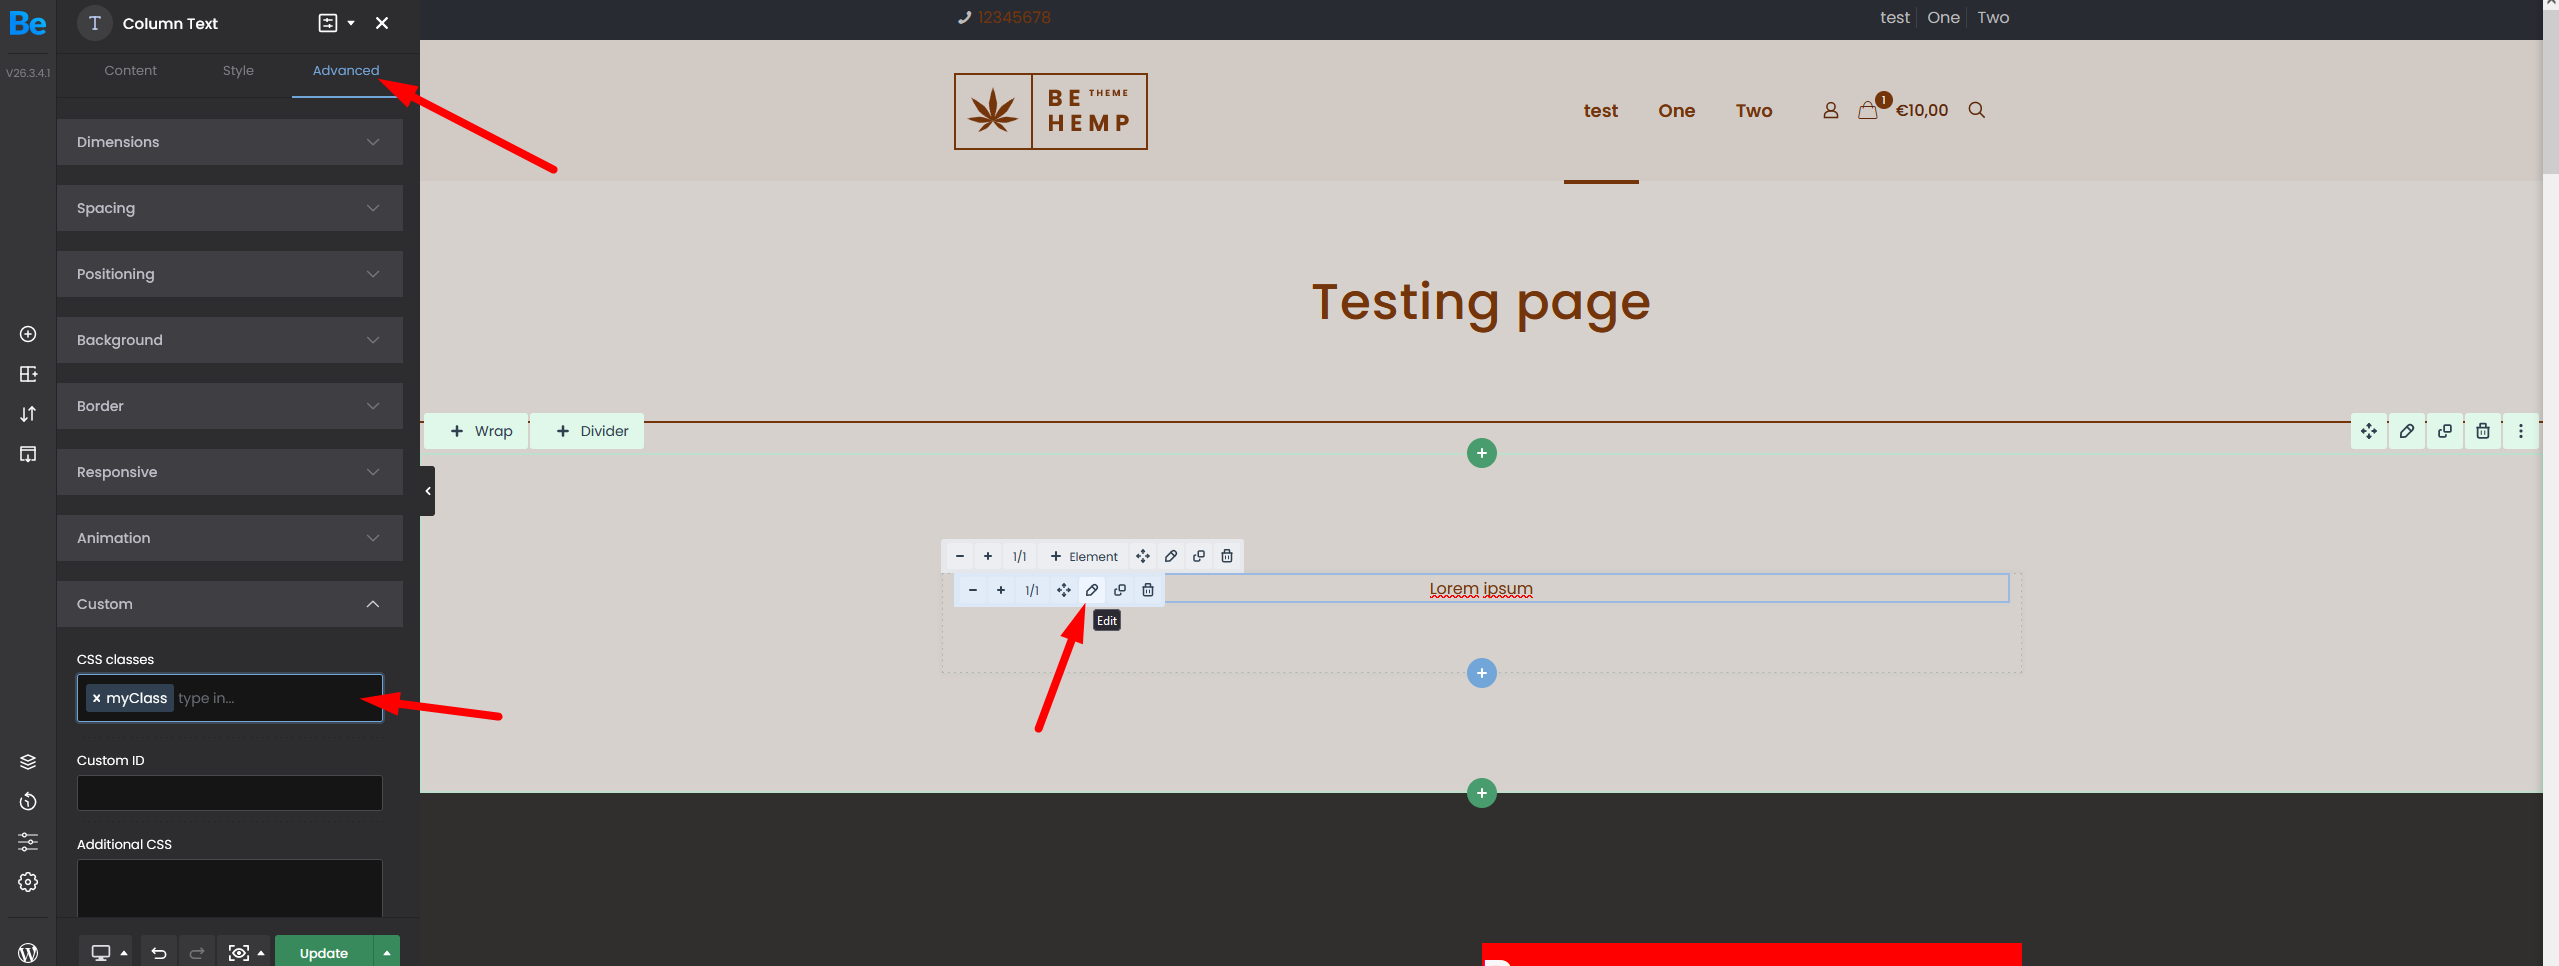The height and width of the screenshot is (966, 2559).
Task: Click the top bar phone number link
Action: (1014, 17)
